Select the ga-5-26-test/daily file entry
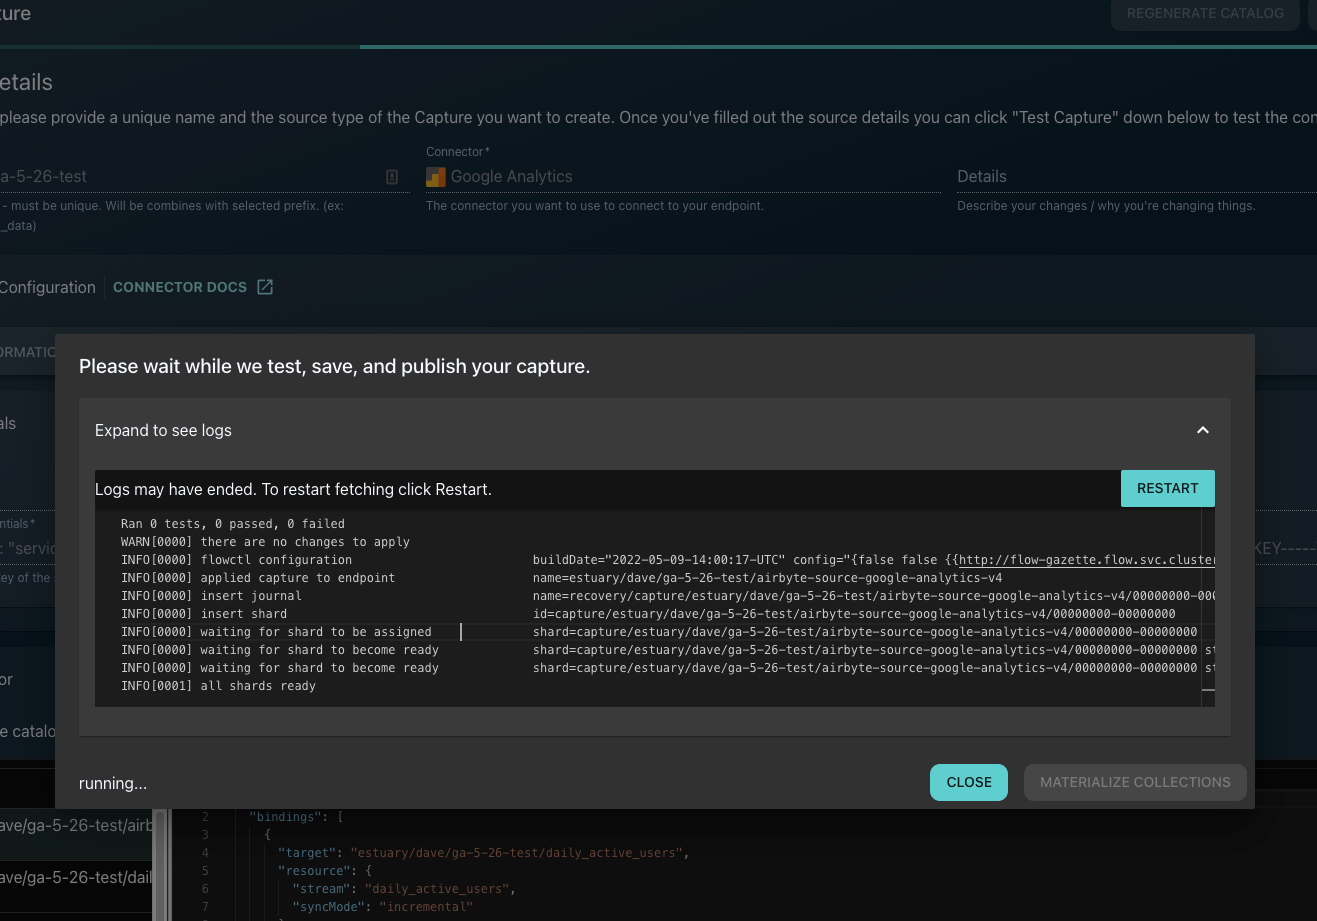Screen dimensions: 1317x921 [x=75, y=878]
